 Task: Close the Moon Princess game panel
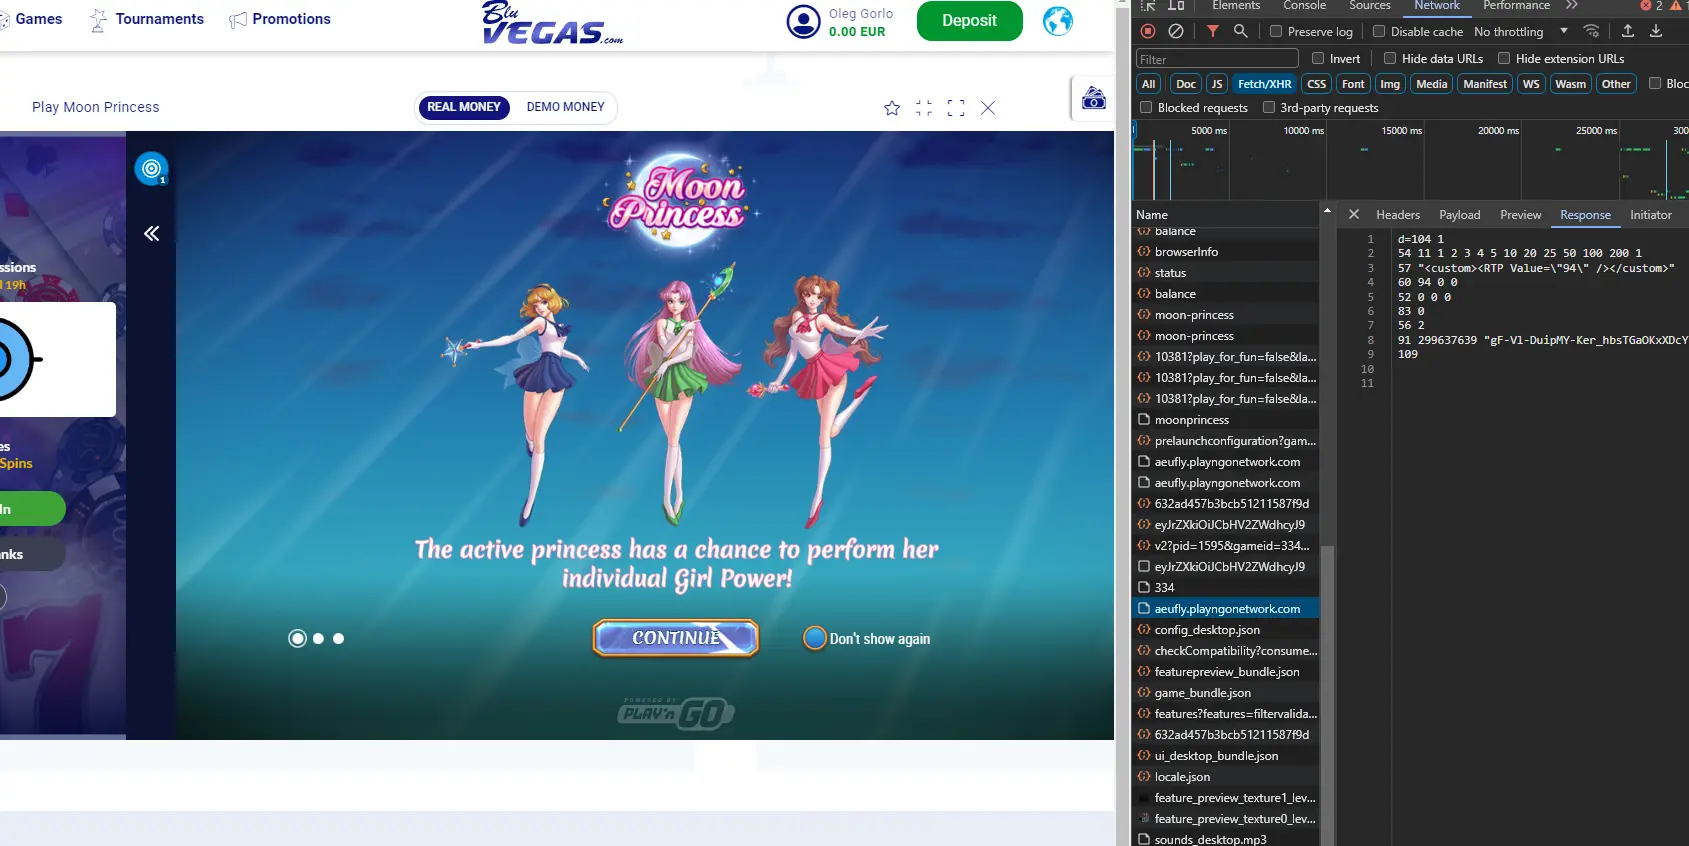(x=988, y=108)
